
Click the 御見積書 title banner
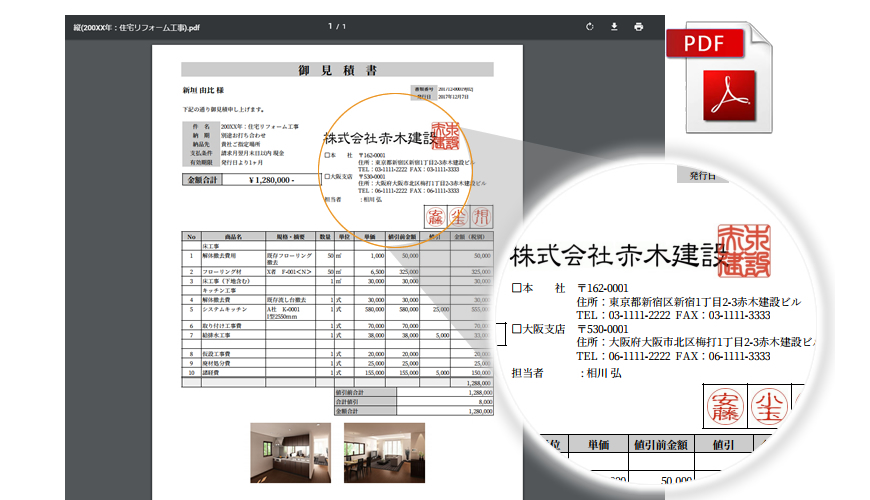click(337, 70)
